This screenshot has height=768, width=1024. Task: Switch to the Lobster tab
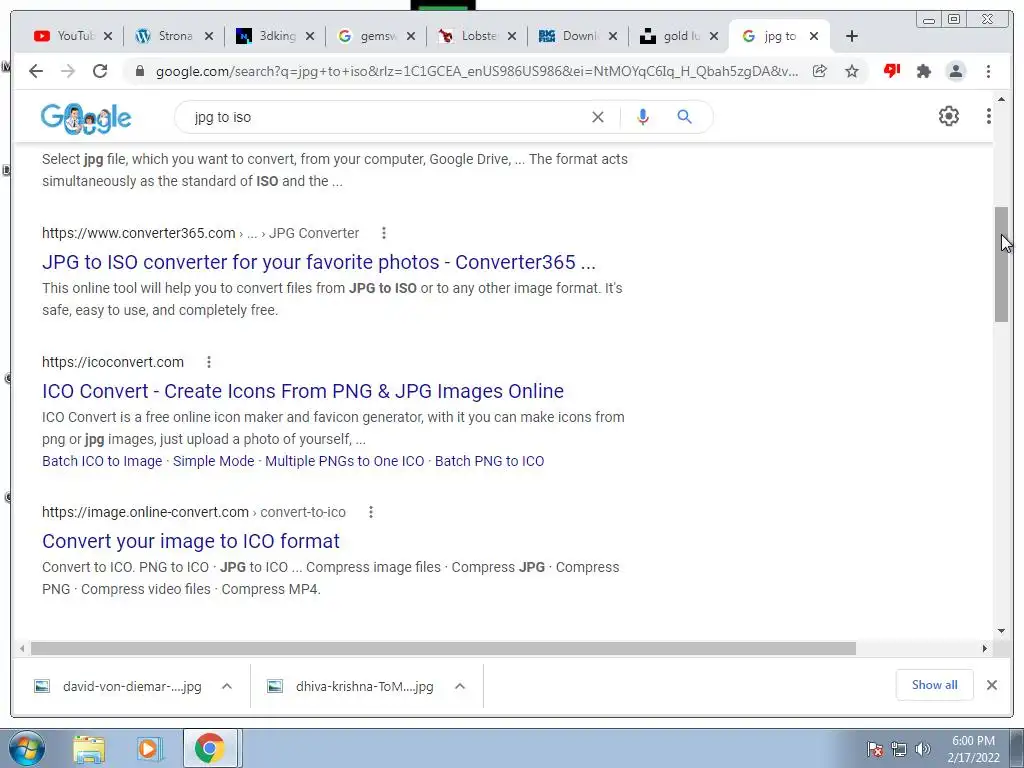467,36
